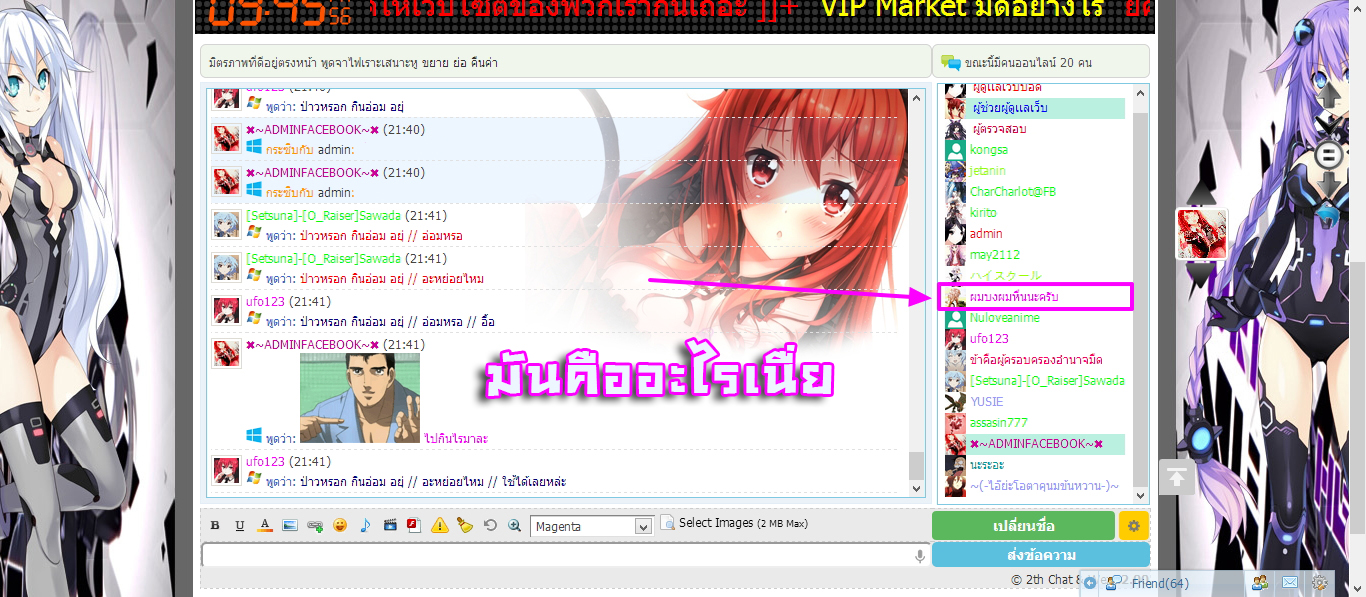Click the chat log scrollbar down arrow
Screen dimensions: 1366x597
[x=917, y=488]
